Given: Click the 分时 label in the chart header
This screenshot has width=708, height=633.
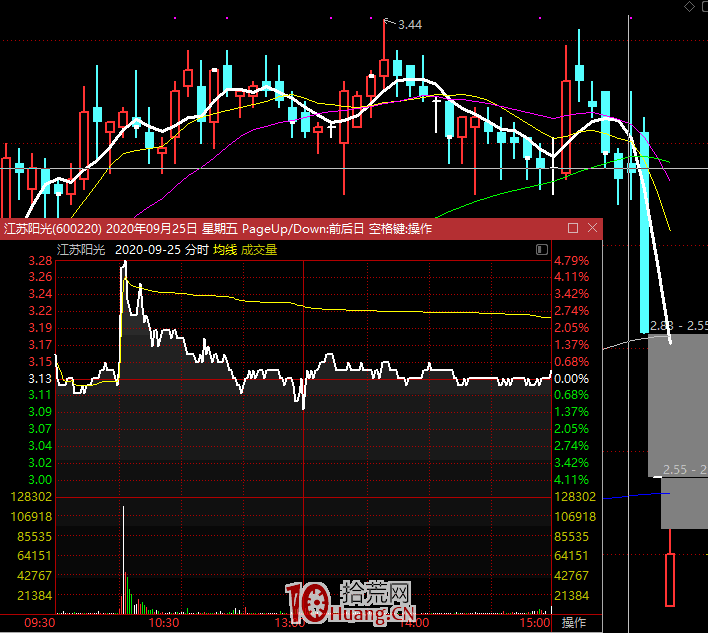Looking at the screenshot, I should coord(196,250).
